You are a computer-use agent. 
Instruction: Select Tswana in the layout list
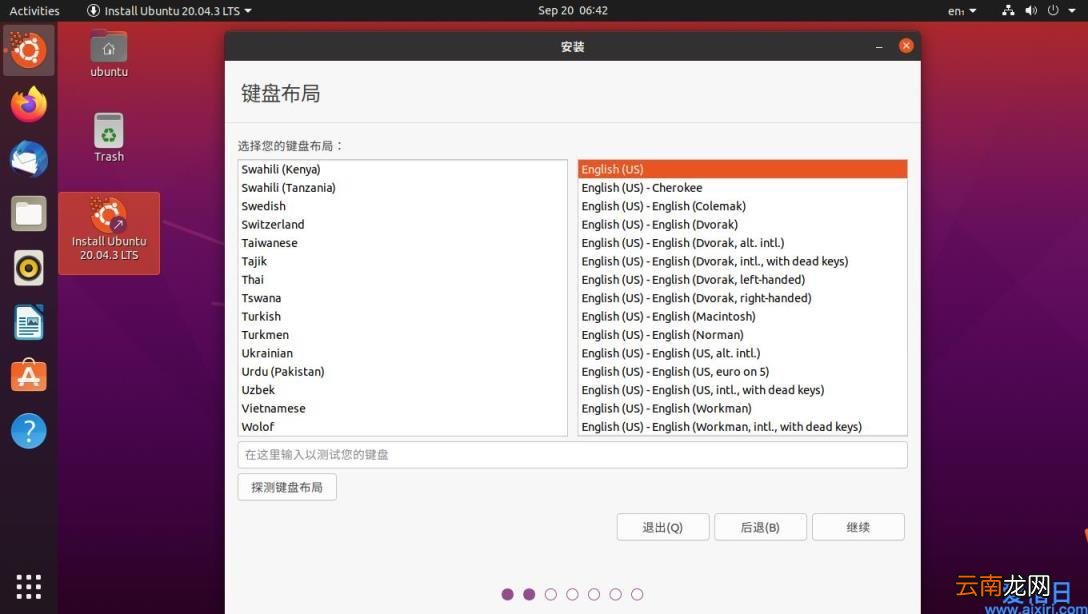pyautogui.click(x=402, y=298)
